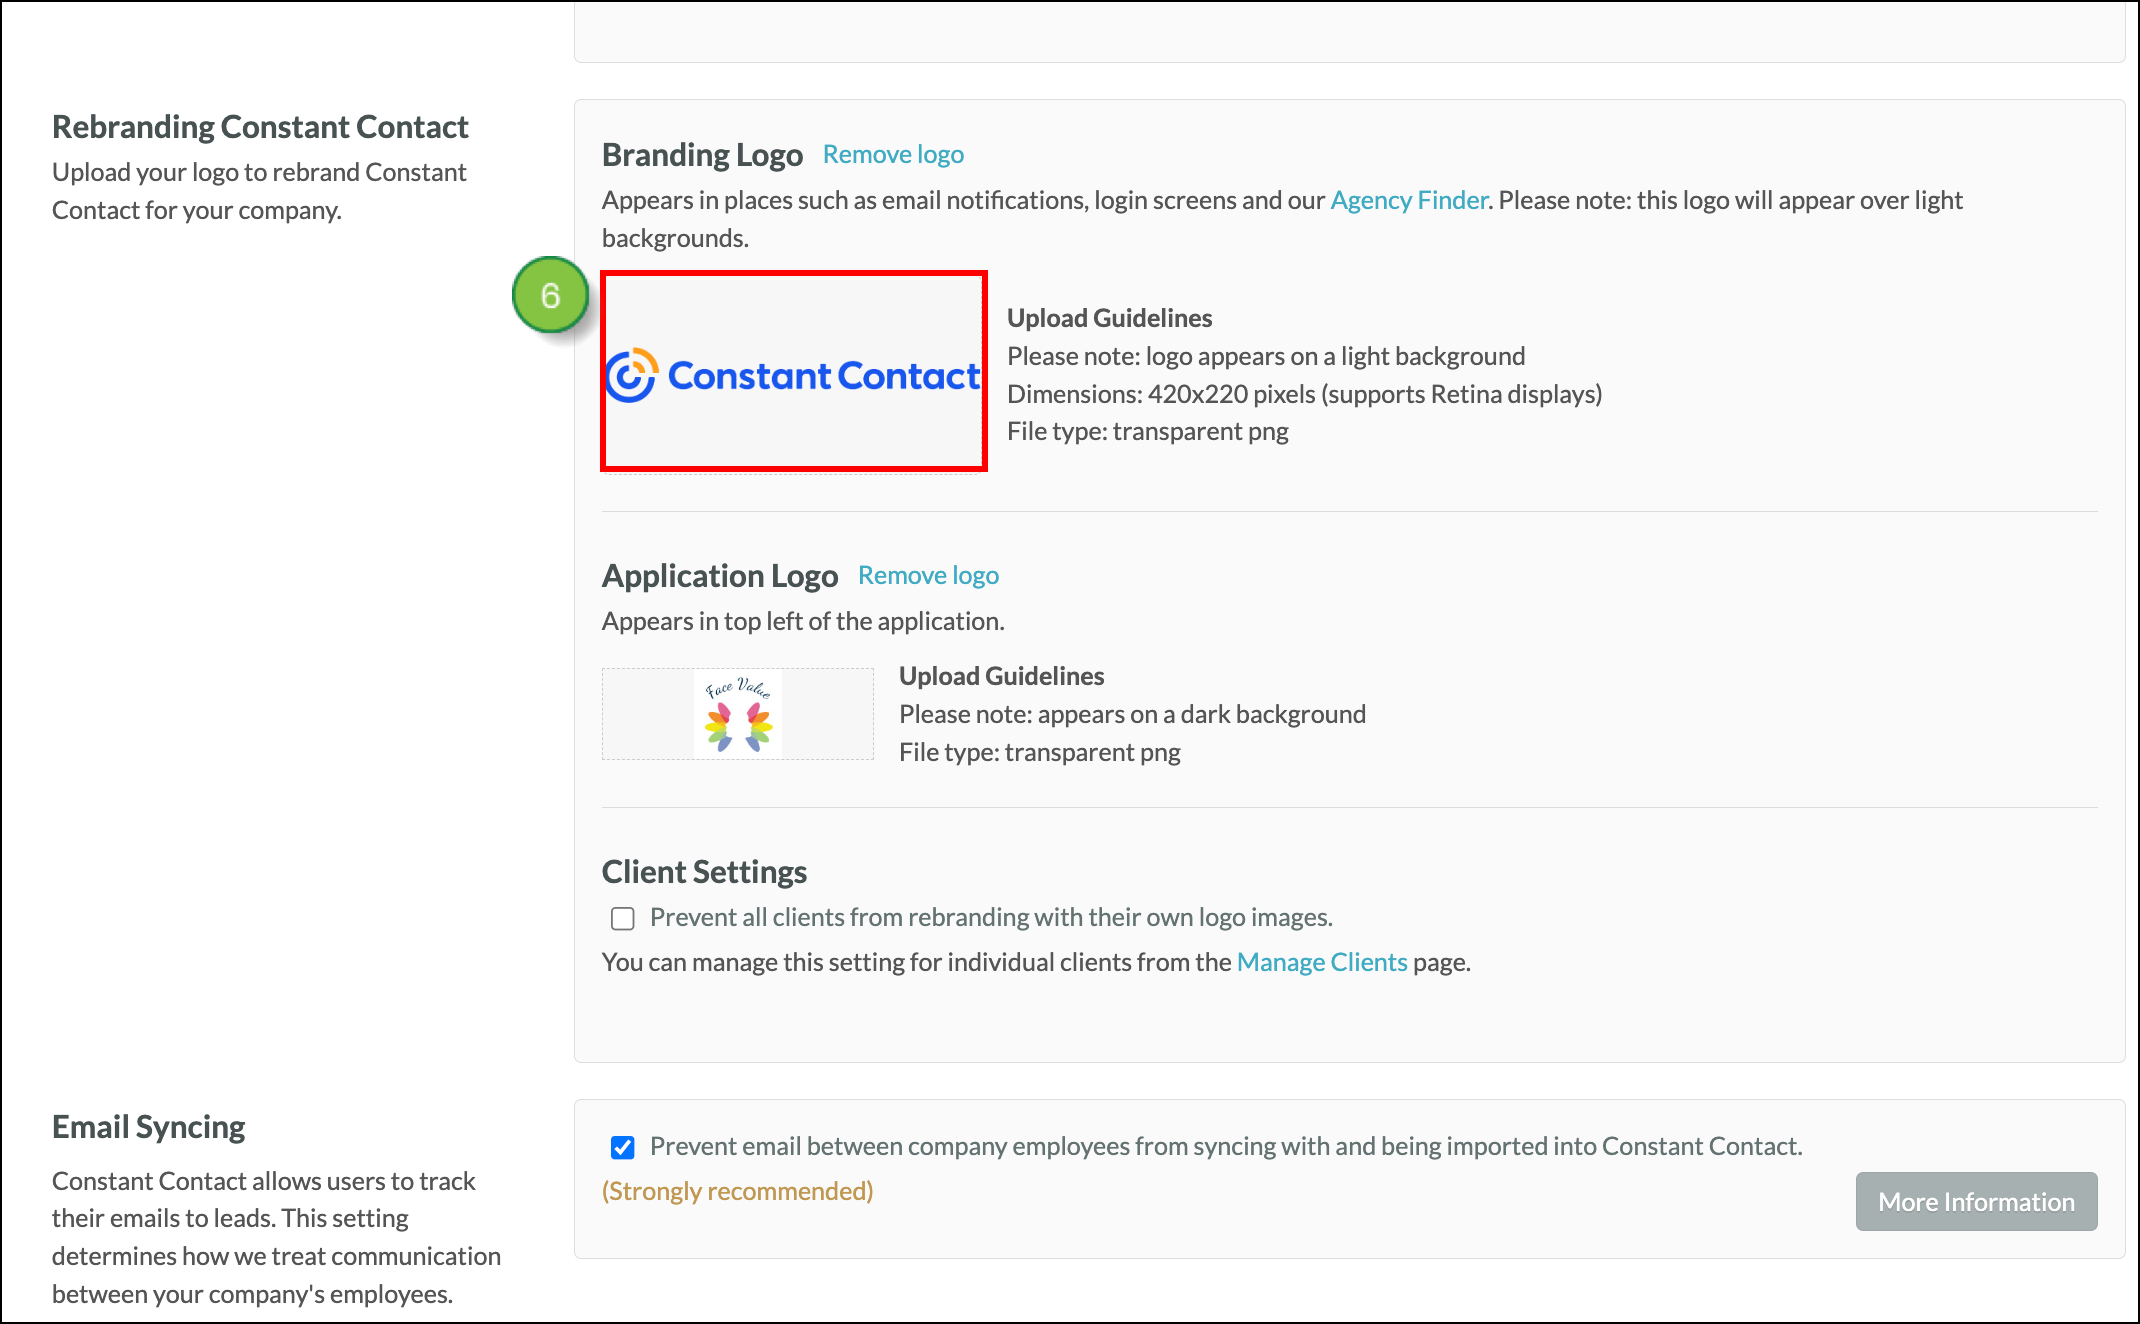Click Remove logo next to Application Logo
Screen dimensions: 2140x1324
point(928,575)
